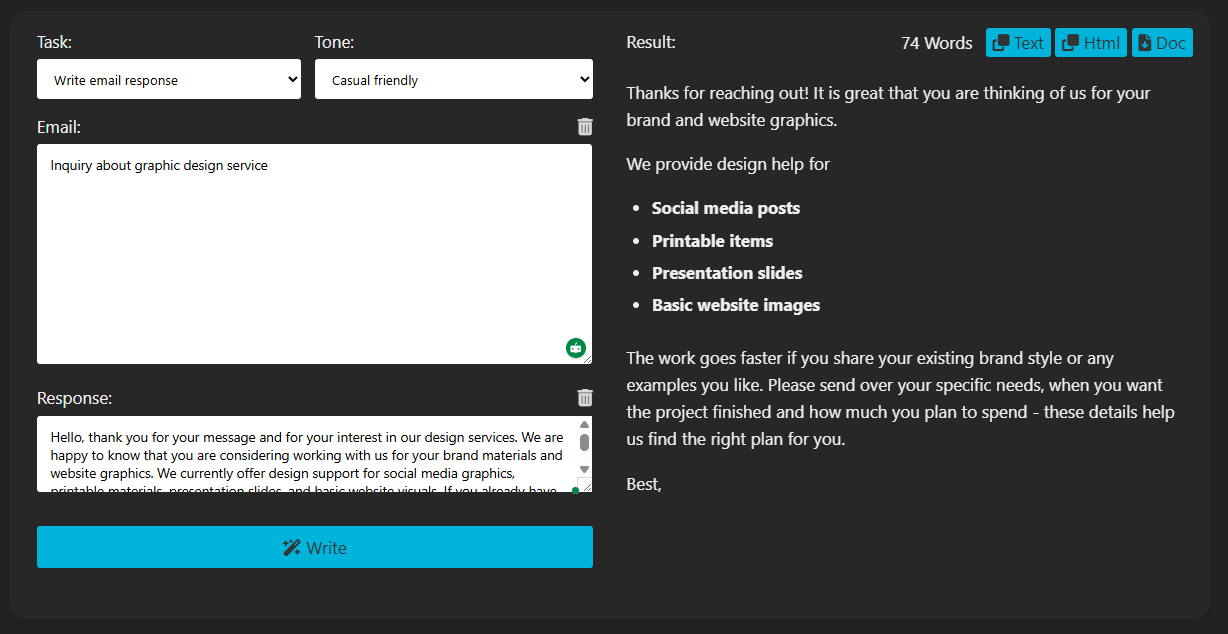Click the magic wand icon on the Write button
1228x634 pixels.
pyautogui.click(x=290, y=547)
